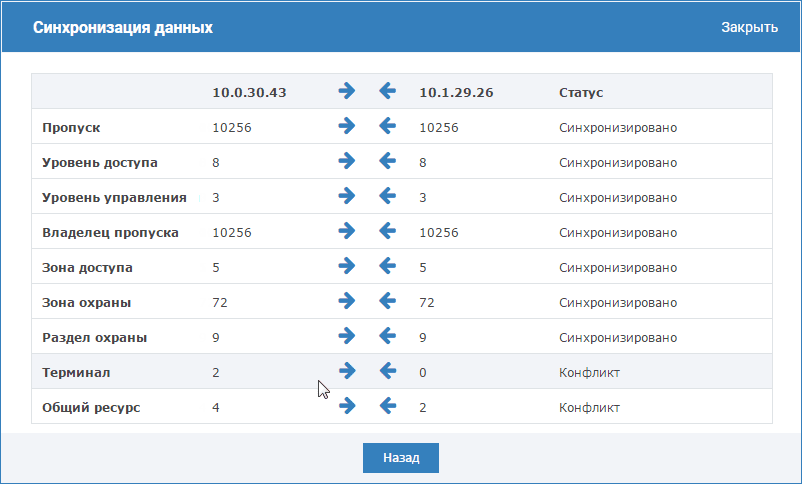Viewport: 802px width, 484px height.
Task: Click Синхронизировано status in Пропуск row
Action: click(618, 128)
